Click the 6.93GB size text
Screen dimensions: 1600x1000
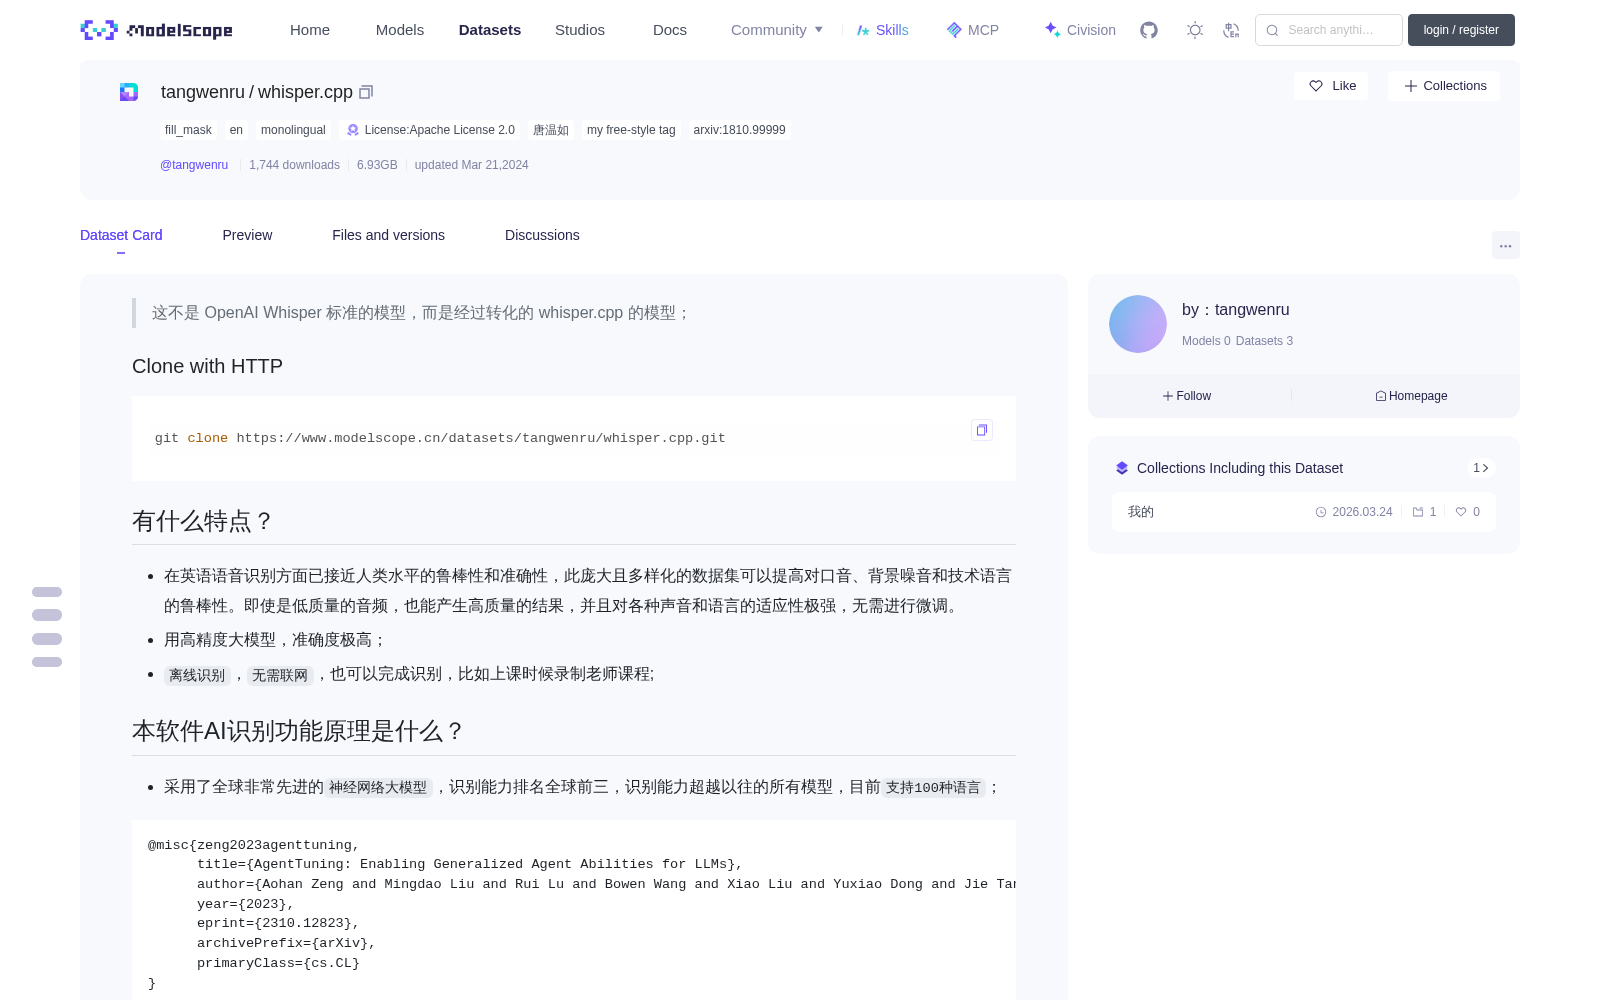click(377, 165)
